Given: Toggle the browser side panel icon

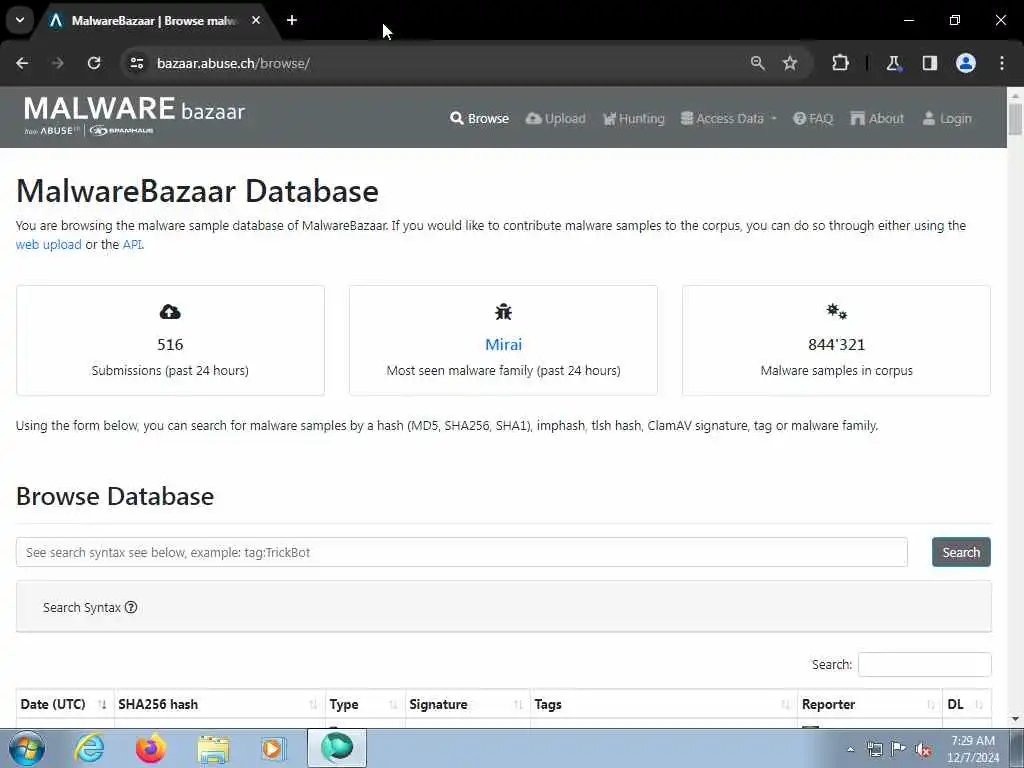Looking at the screenshot, I should click(930, 63).
